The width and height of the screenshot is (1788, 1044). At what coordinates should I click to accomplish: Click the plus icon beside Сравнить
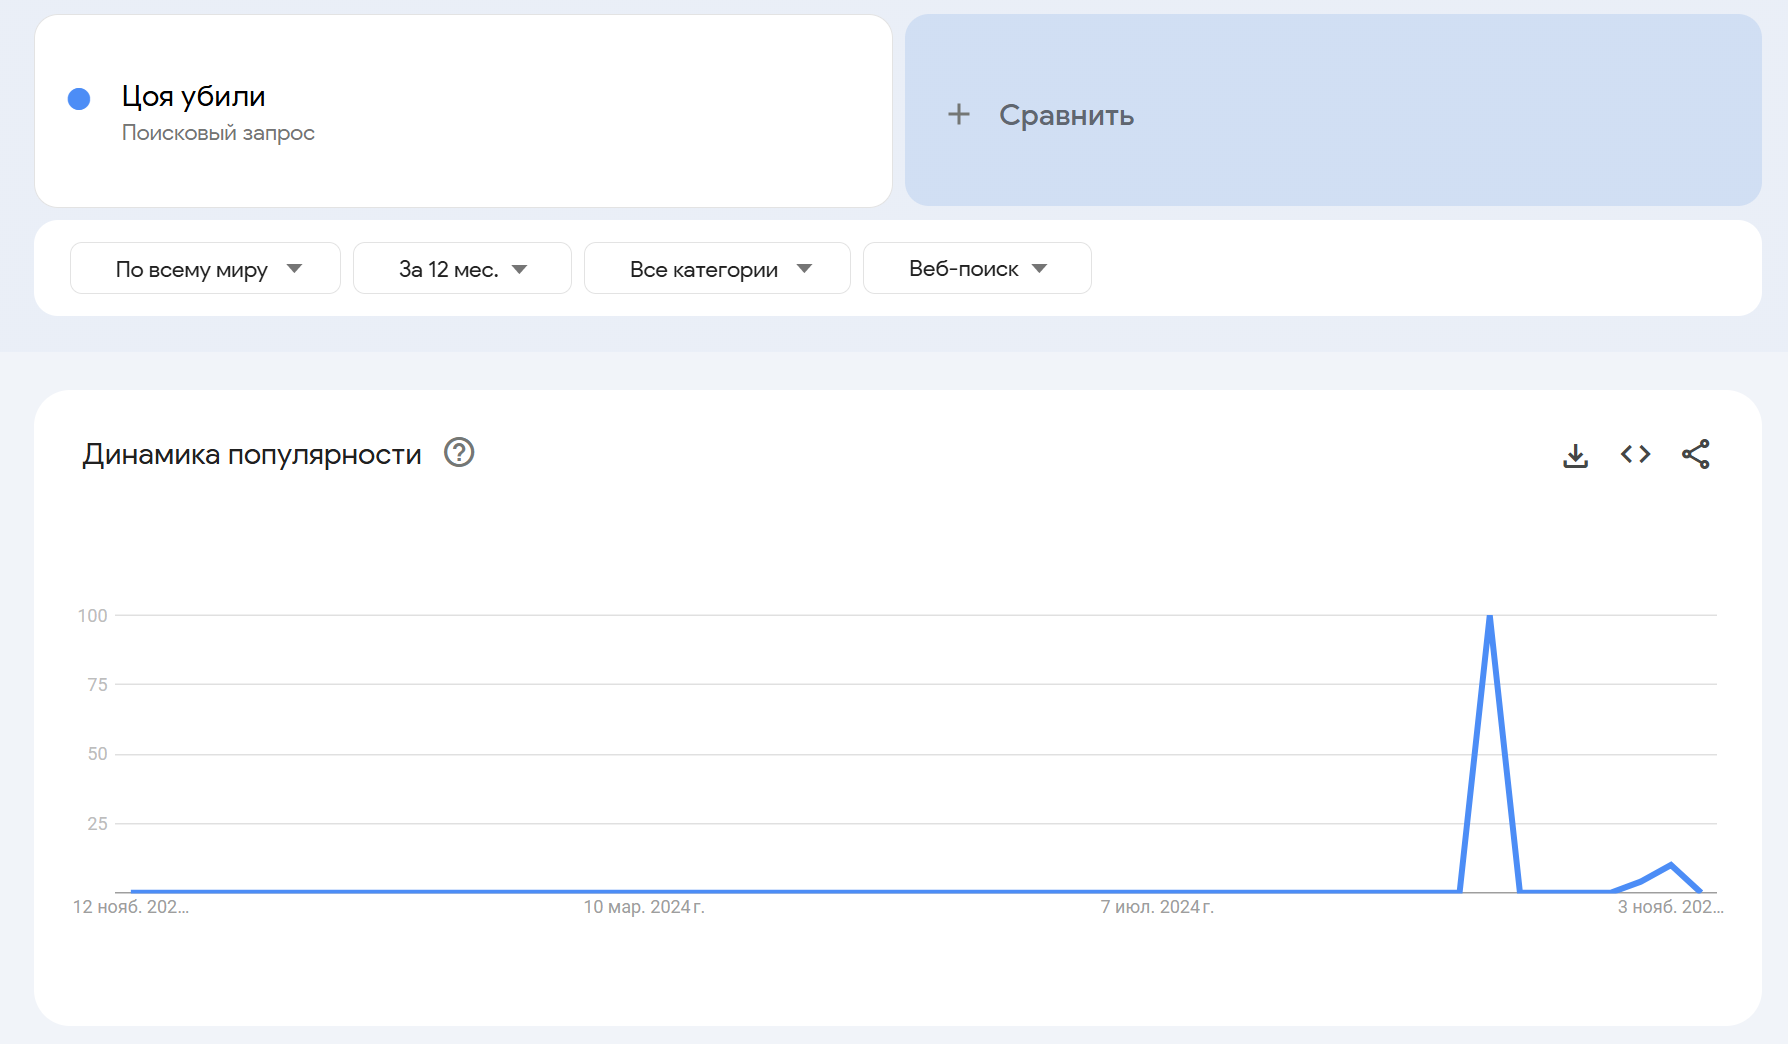pos(958,115)
